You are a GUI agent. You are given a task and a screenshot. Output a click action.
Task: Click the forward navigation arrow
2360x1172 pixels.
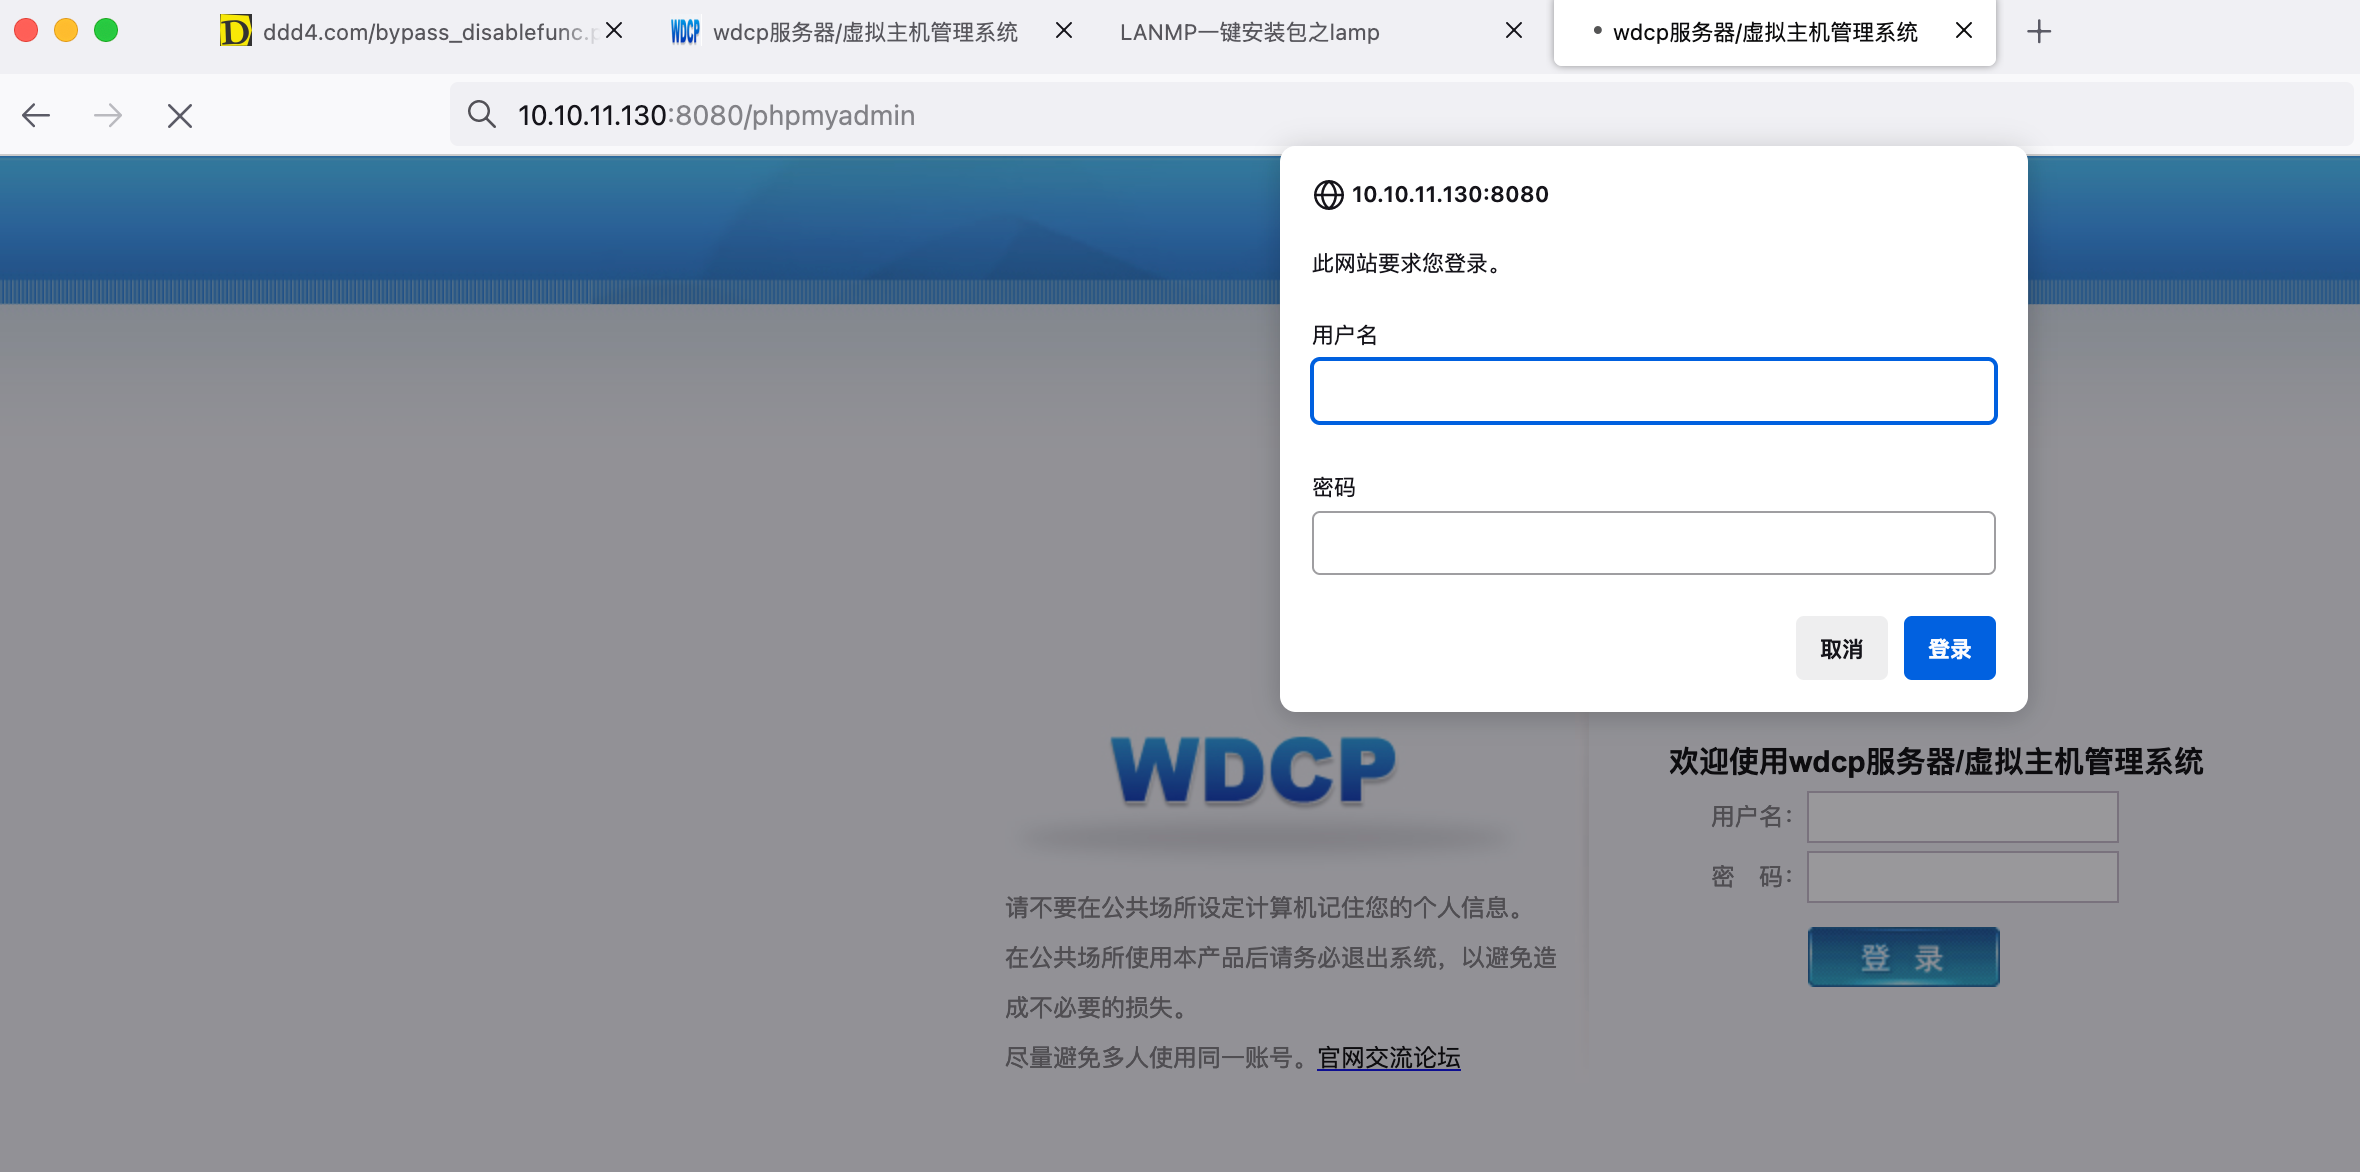coord(108,116)
